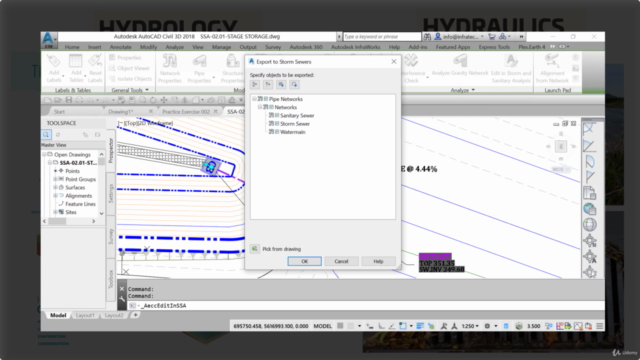Click Edit in Storm and Sanitary Analysis

(511, 69)
